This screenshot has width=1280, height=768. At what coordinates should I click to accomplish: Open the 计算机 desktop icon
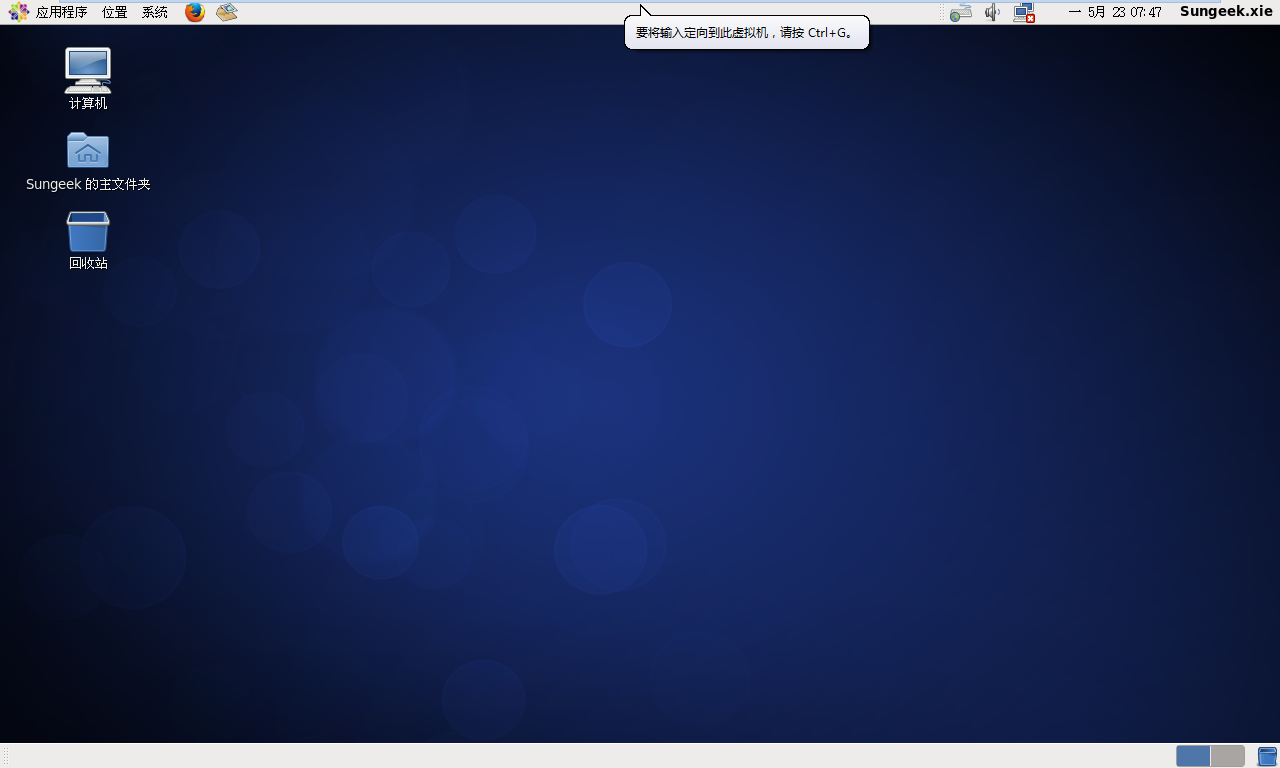click(87, 77)
